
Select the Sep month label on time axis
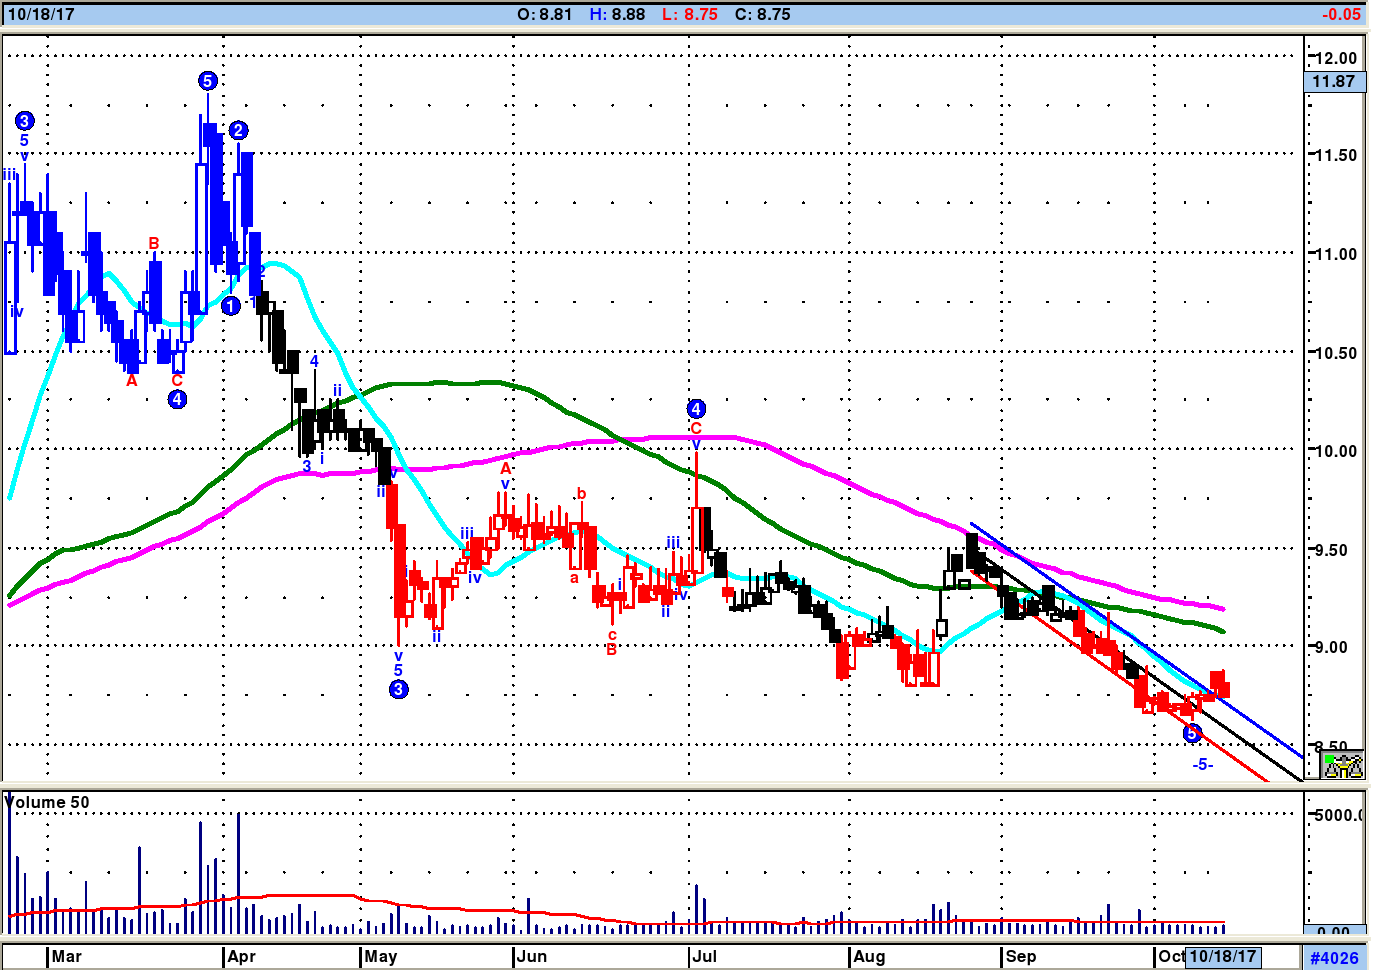(1021, 956)
